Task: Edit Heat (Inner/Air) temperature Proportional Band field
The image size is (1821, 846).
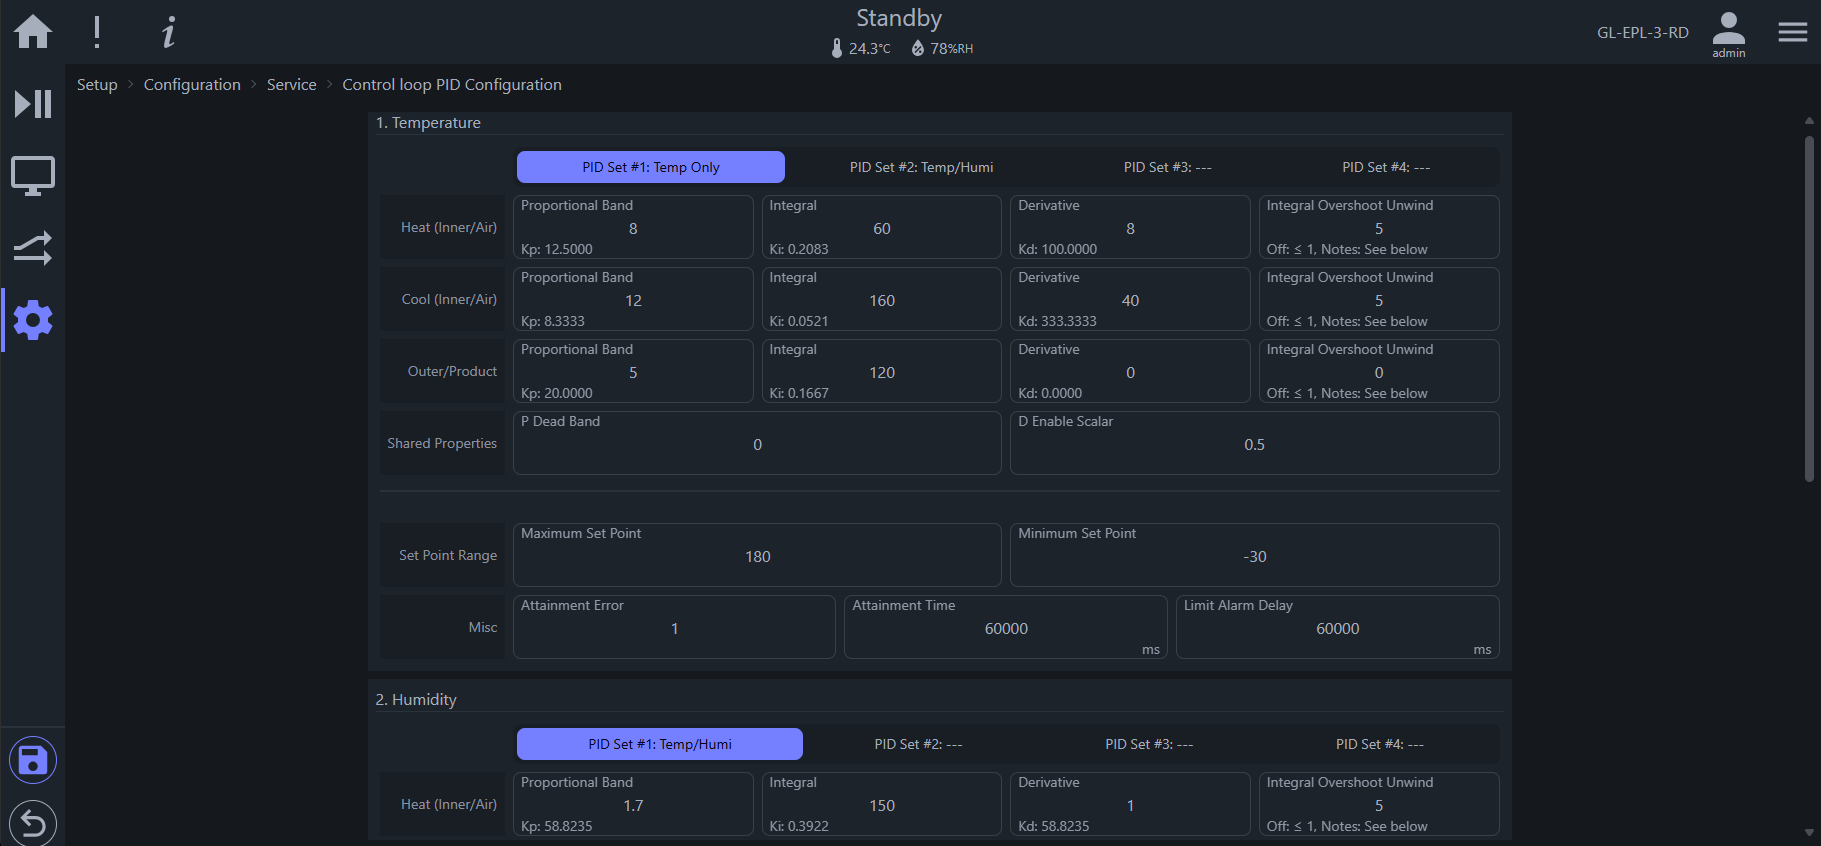Action: pyautogui.click(x=633, y=227)
